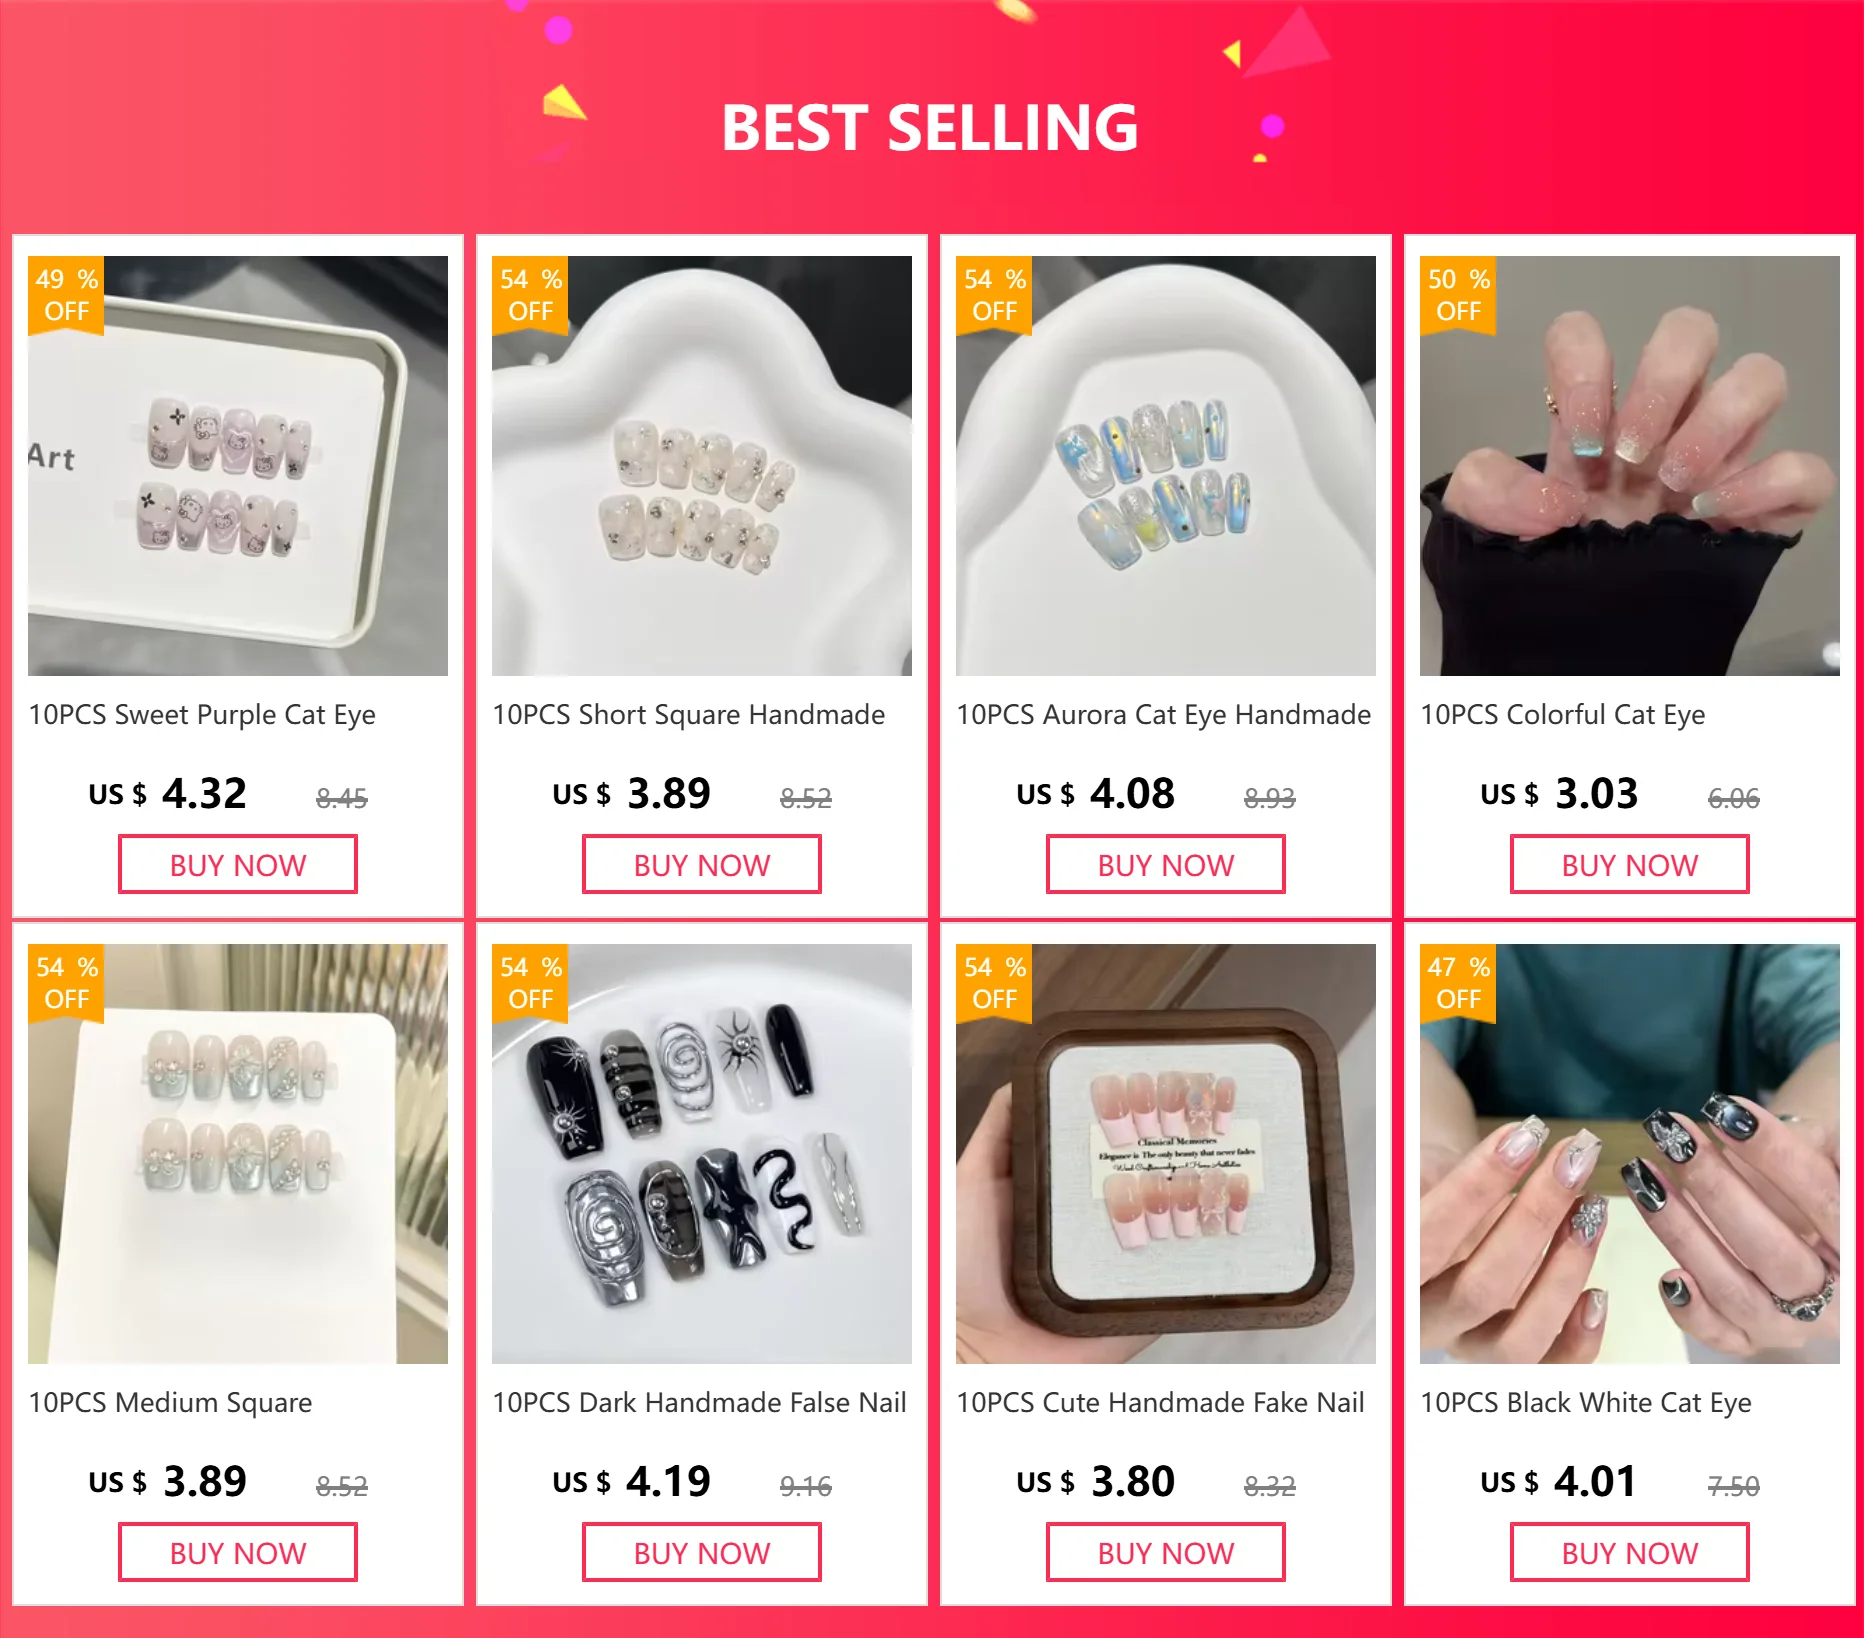Click BUY NOW for Short Square Handmade nails

point(702,864)
